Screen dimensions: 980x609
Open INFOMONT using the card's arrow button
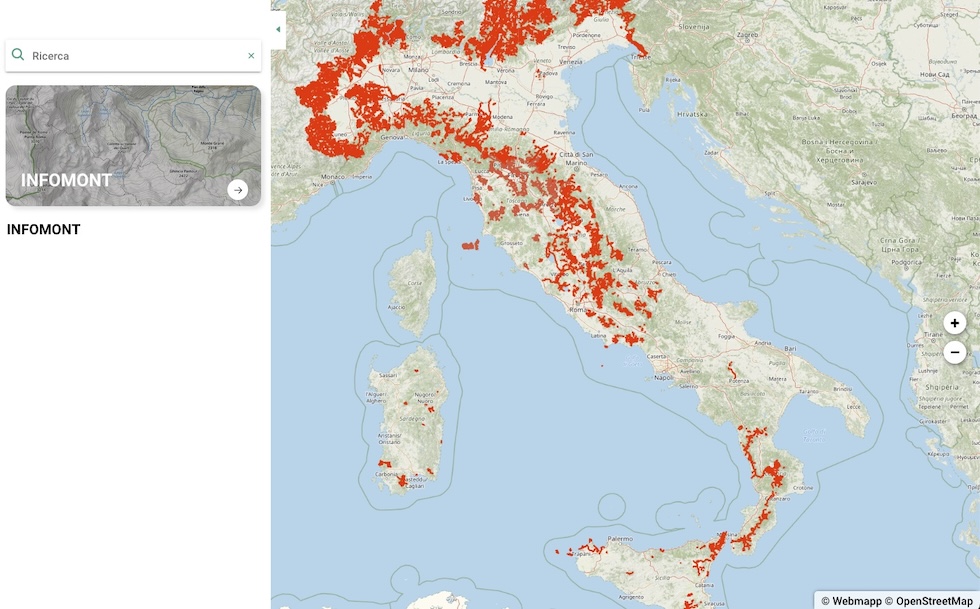click(x=237, y=190)
